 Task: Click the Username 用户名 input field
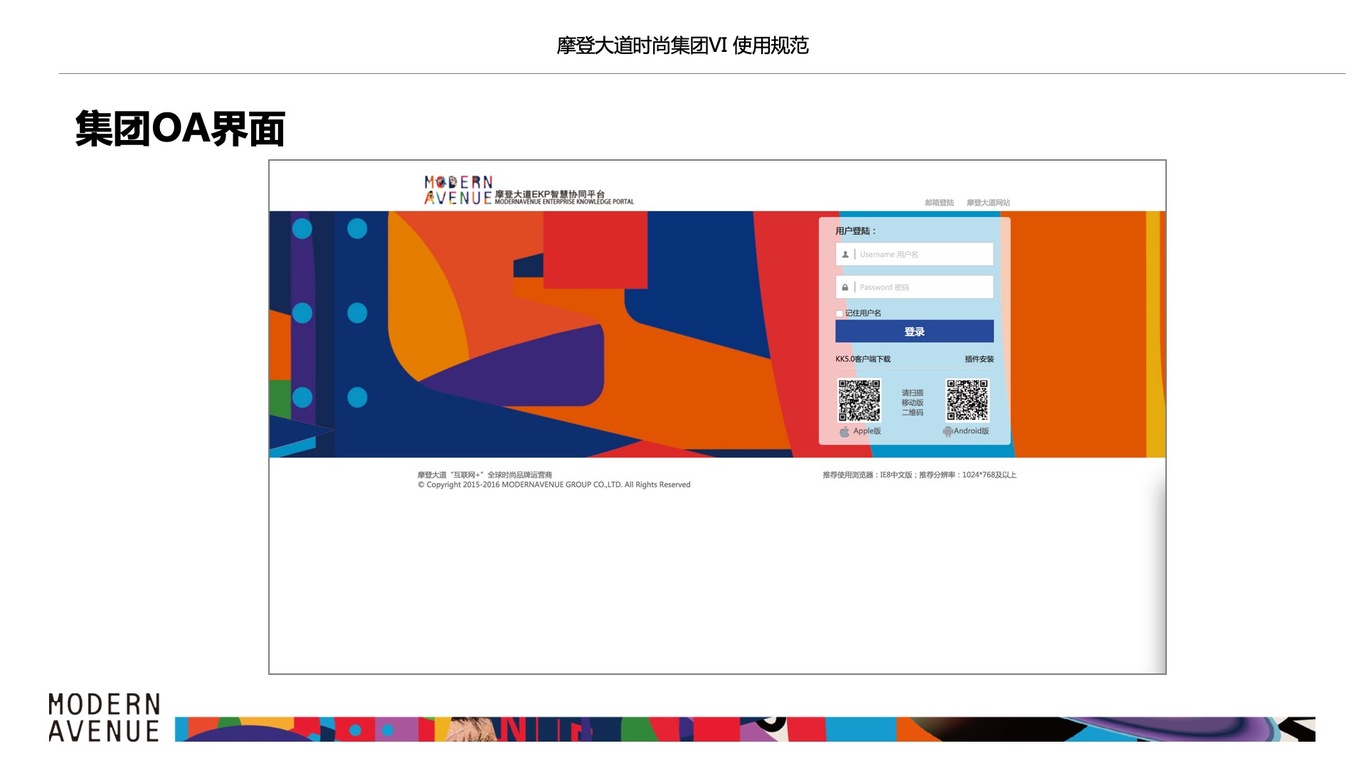[914, 254]
